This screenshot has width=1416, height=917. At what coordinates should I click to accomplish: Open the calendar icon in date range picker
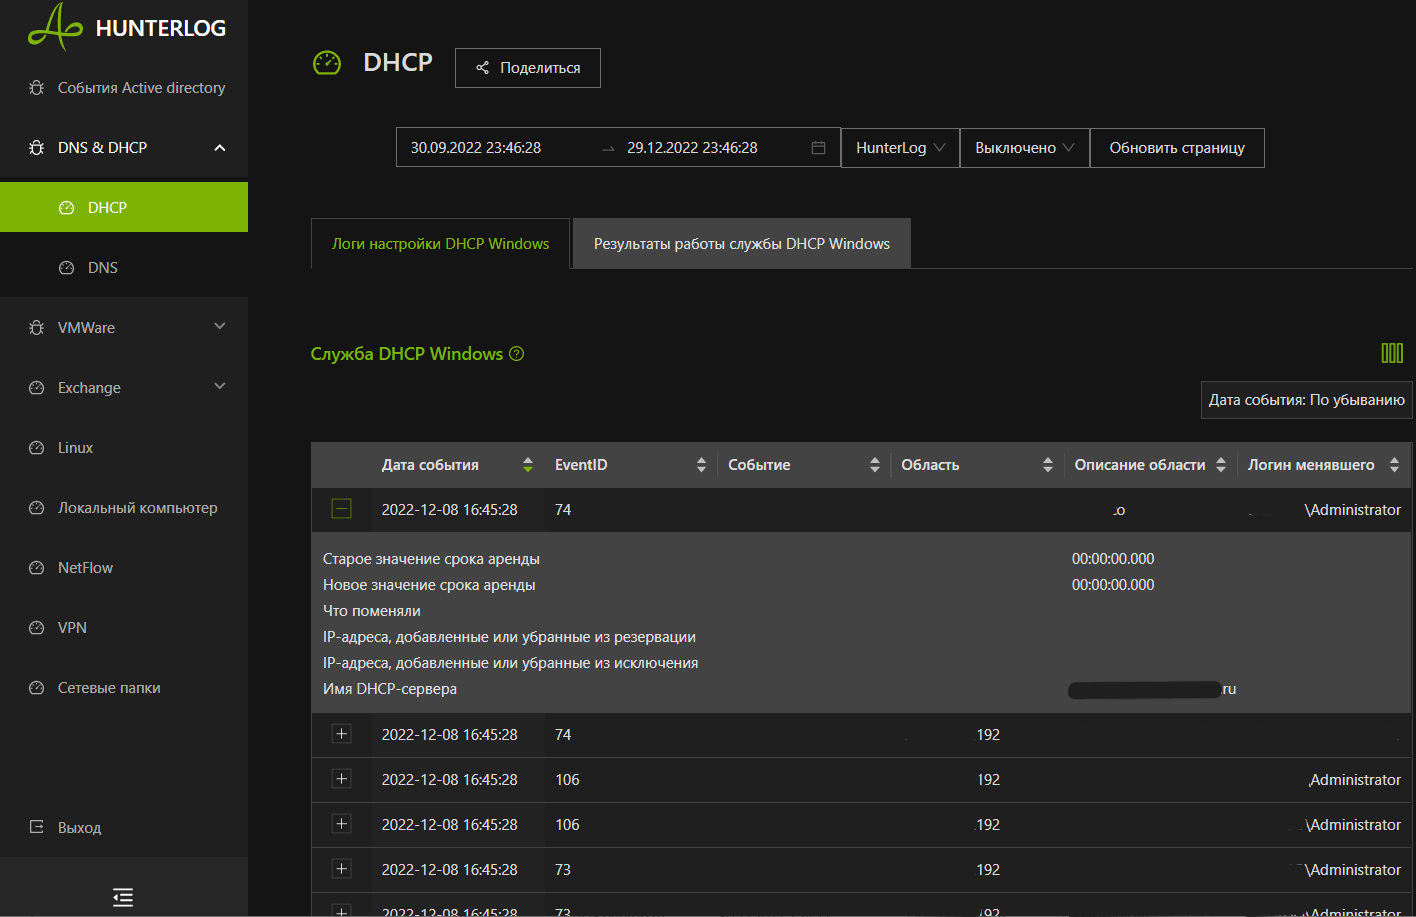818,148
